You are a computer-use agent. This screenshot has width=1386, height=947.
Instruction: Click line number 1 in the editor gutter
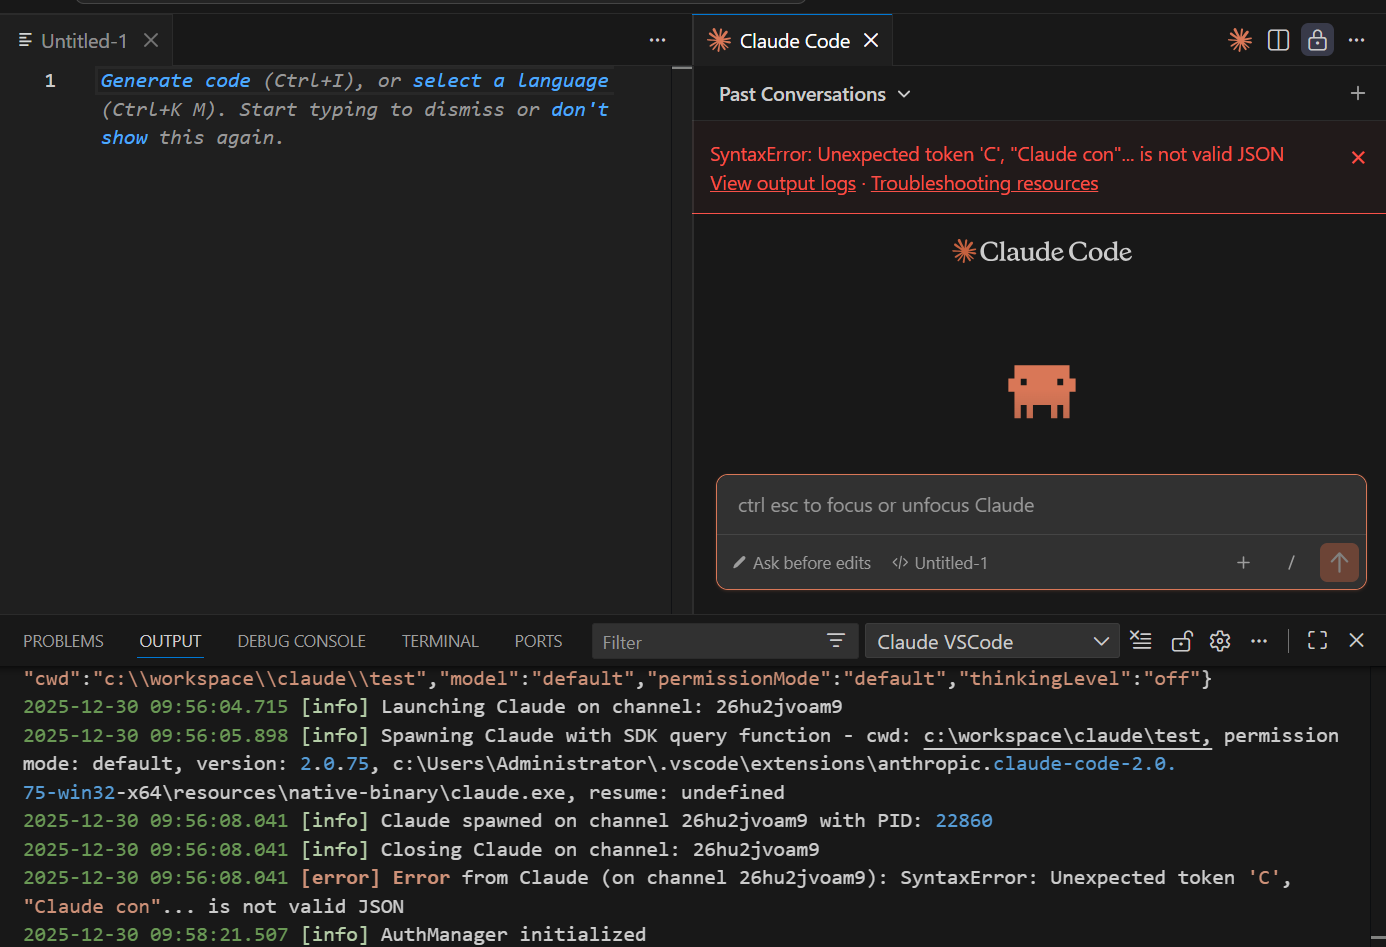50,81
